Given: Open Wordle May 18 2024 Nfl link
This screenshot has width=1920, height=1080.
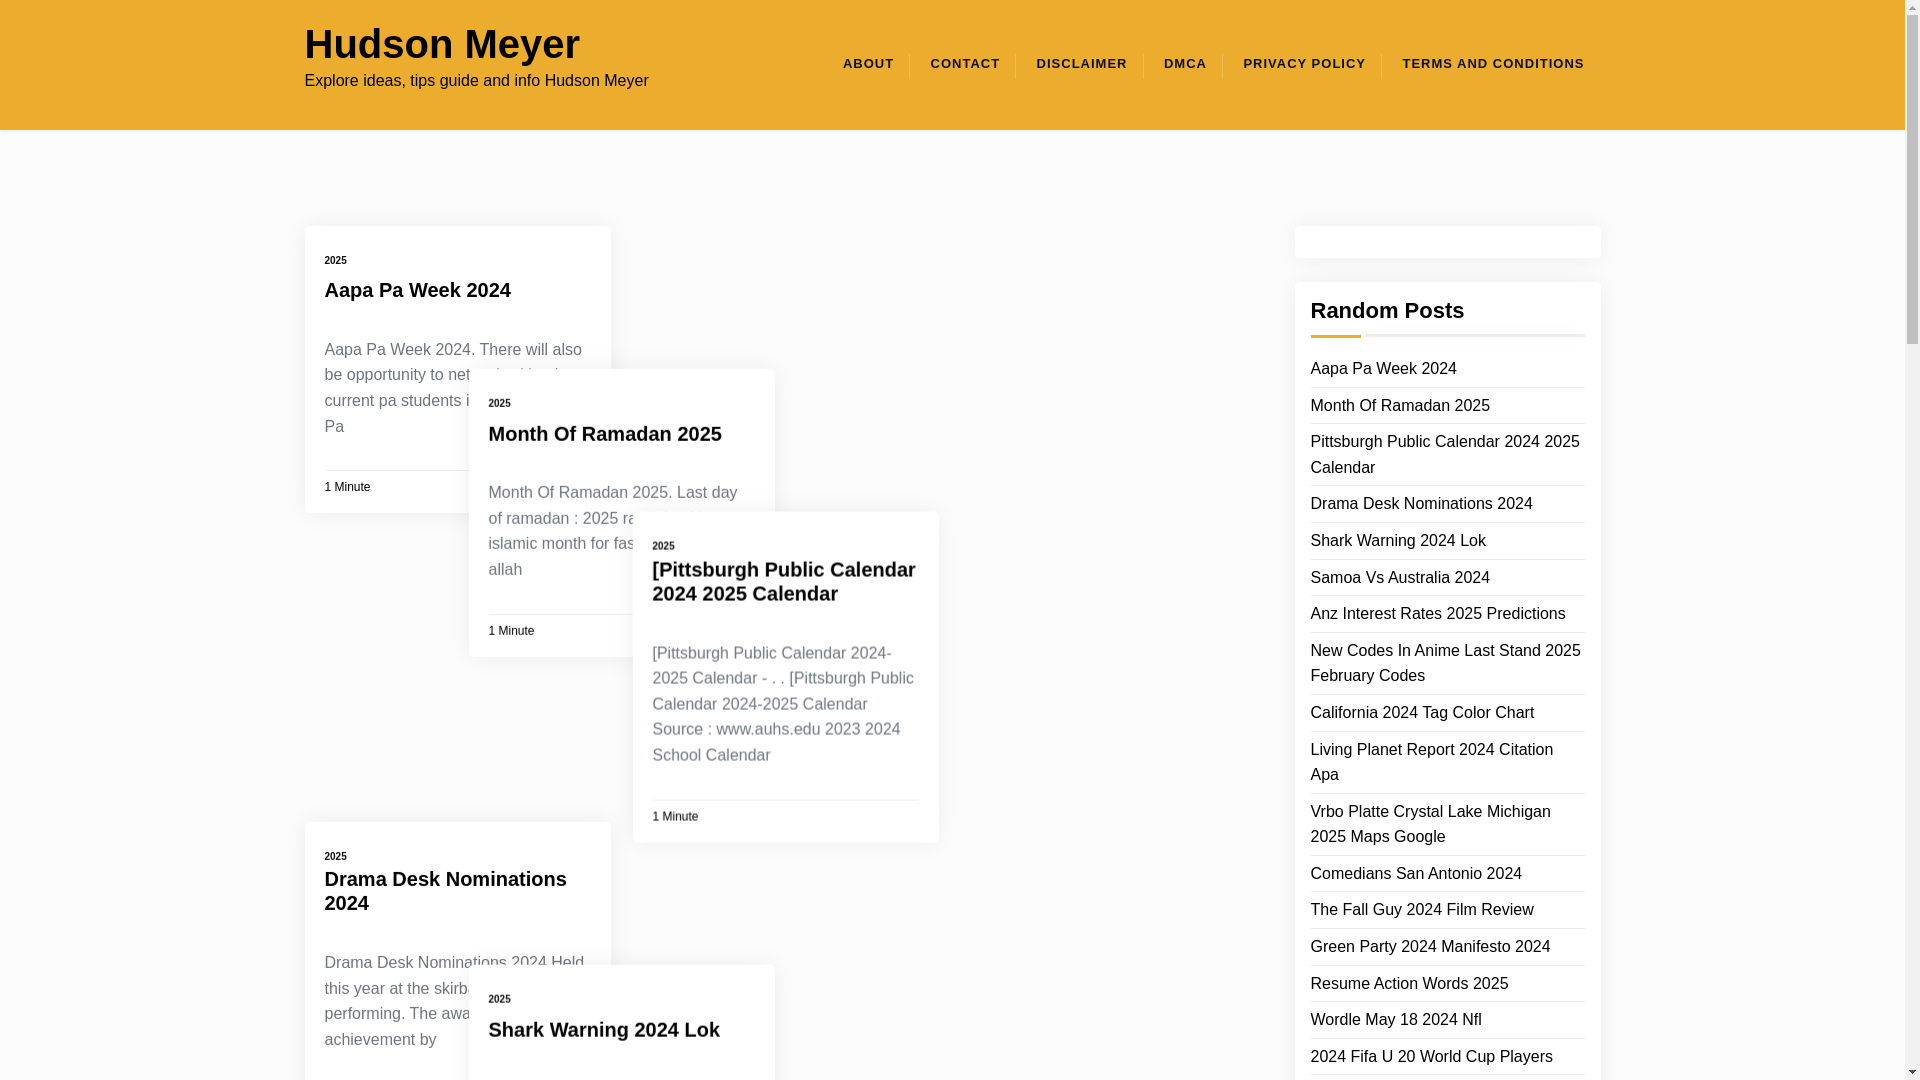Looking at the screenshot, I should click(x=1395, y=1020).
